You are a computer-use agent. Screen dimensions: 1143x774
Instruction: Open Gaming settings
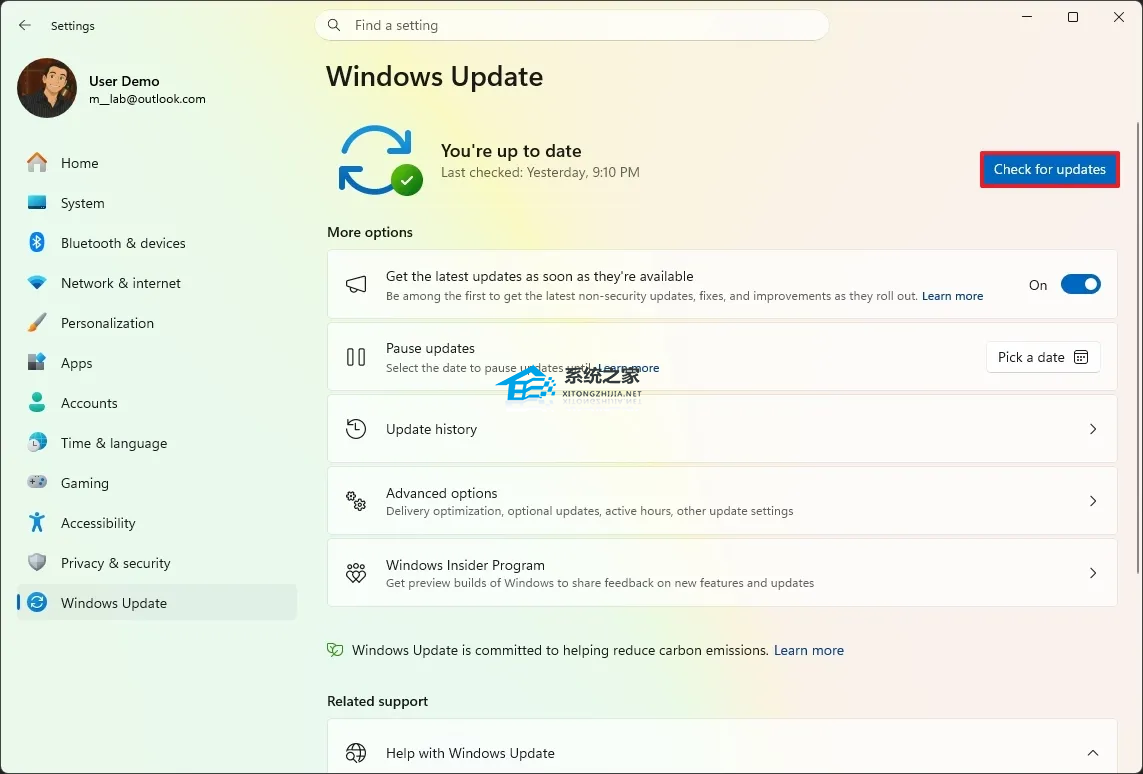156,482
